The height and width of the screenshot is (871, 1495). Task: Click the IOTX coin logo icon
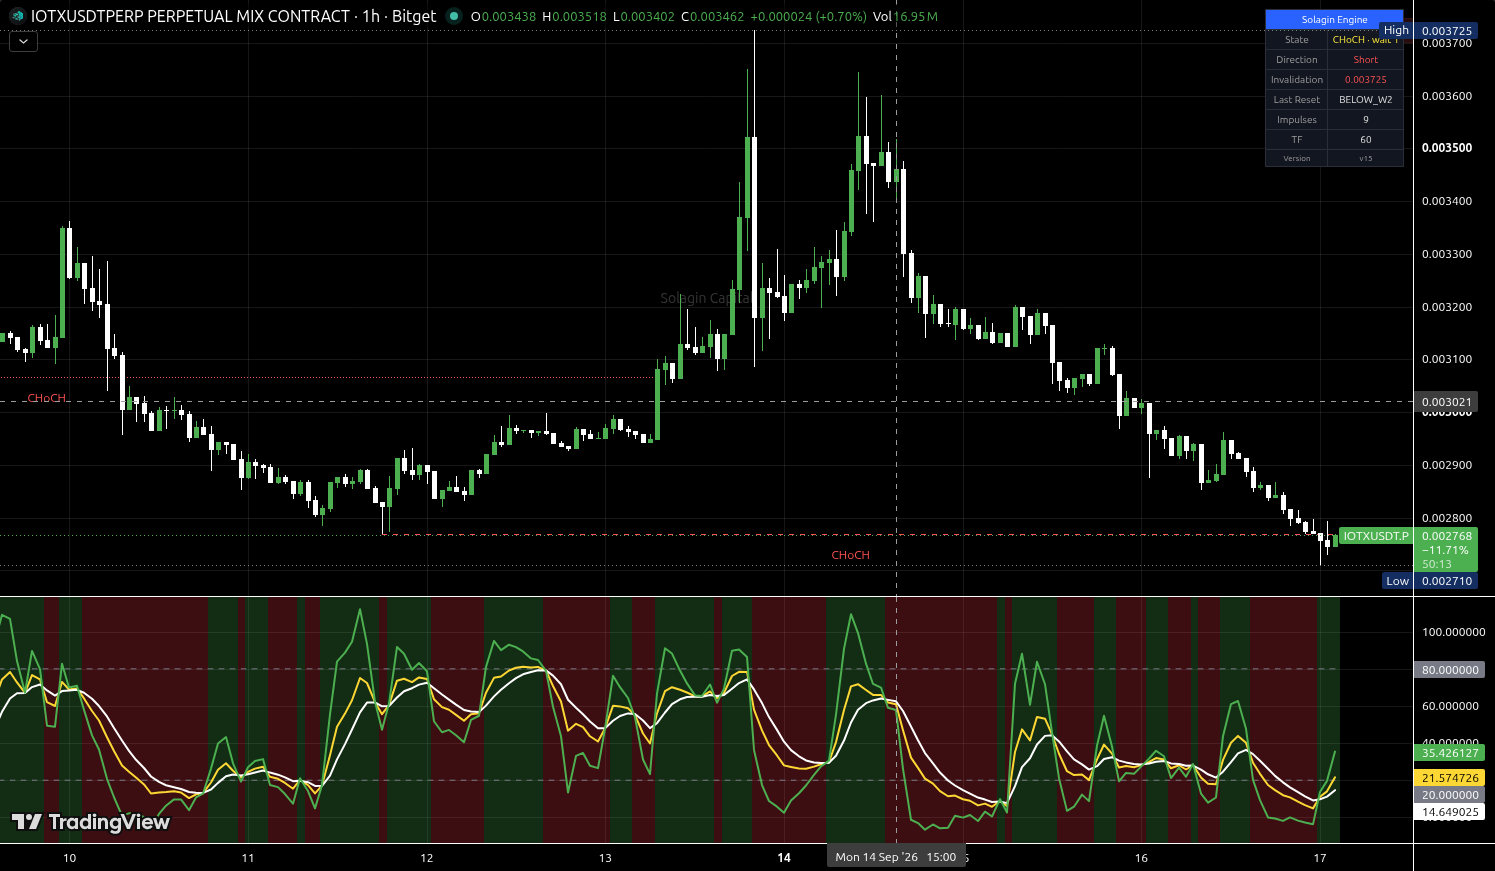click(x=16, y=16)
